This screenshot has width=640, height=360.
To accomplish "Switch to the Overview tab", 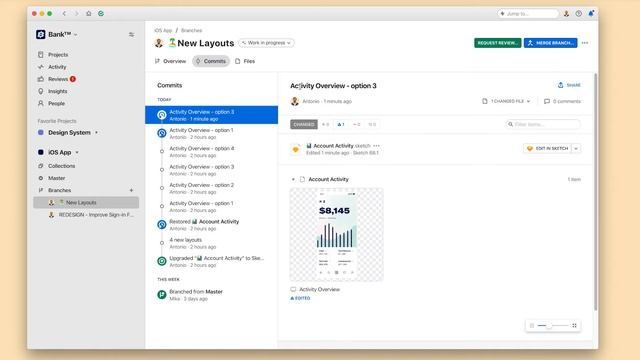I will click(x=170, y=61).
